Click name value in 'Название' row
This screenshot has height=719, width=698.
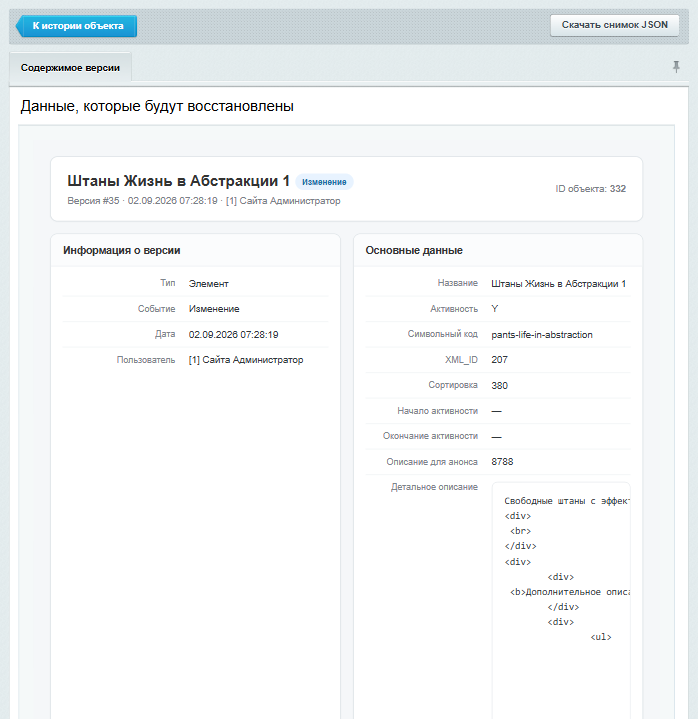(x=559, y=284)
